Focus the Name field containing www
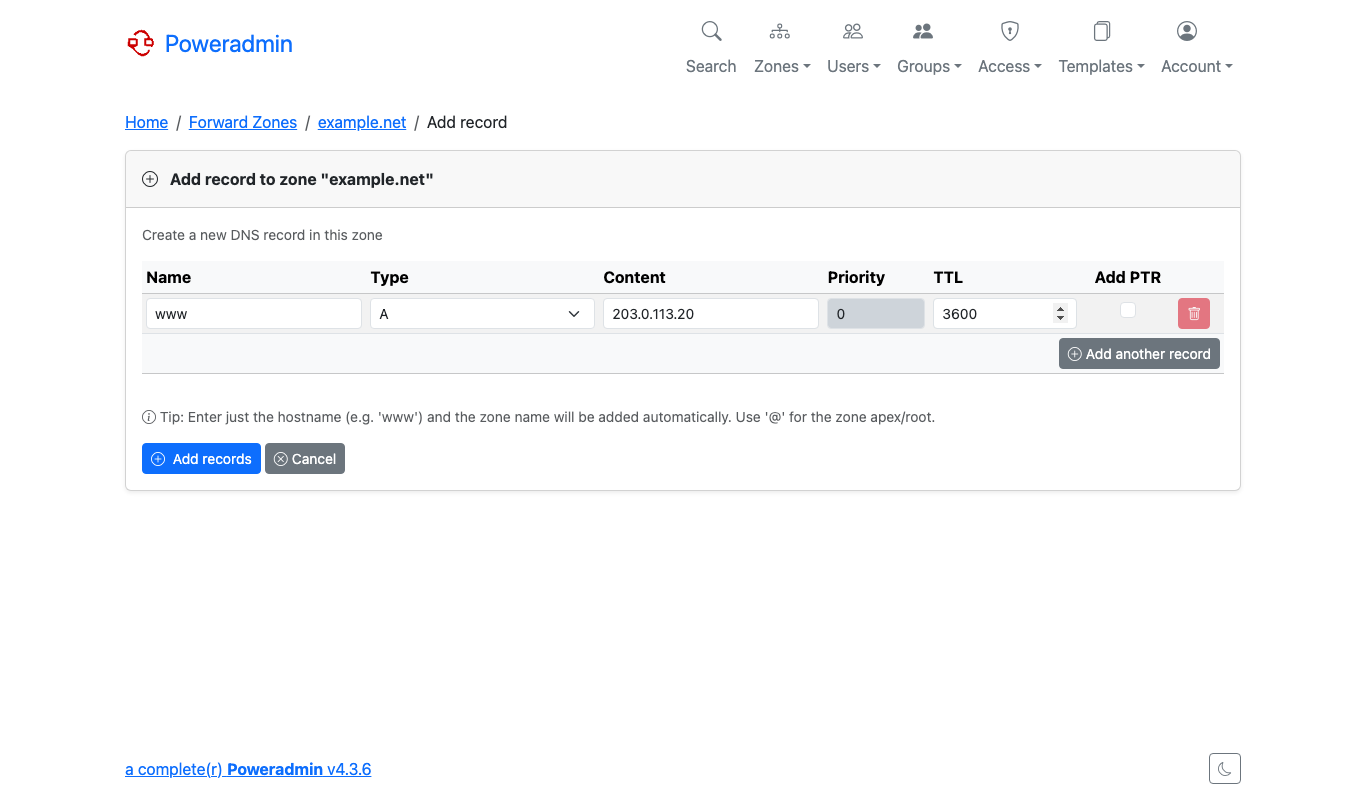Viewport: 1366px width, 800px height. (254, 314)
